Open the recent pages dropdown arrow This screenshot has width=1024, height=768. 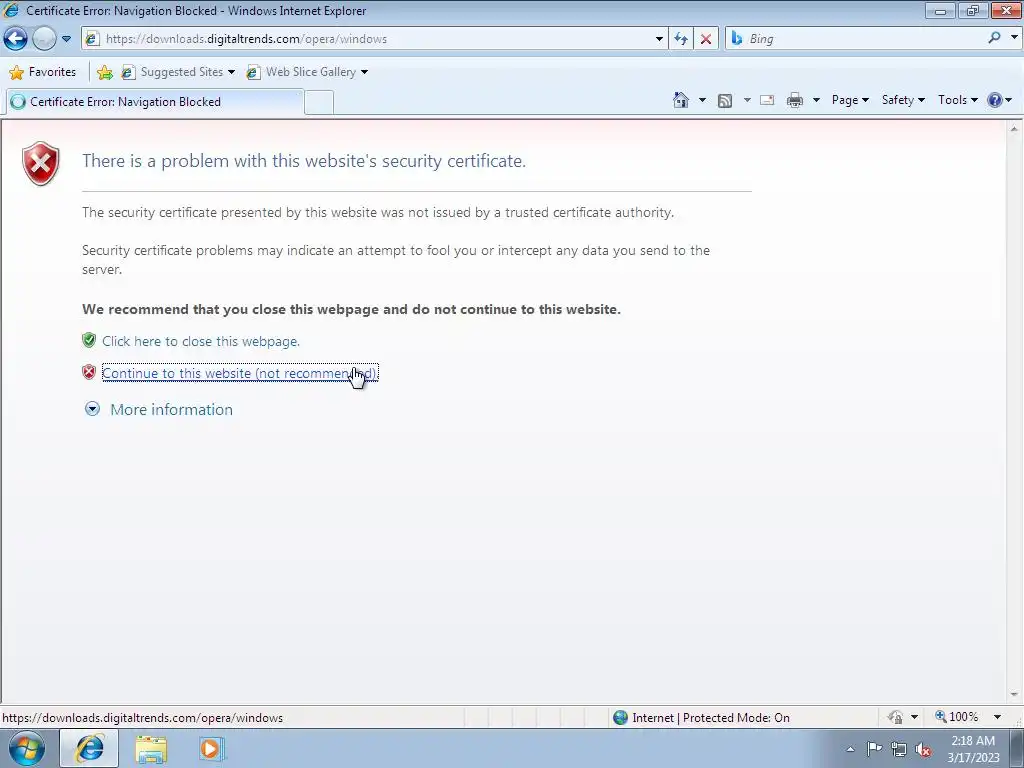click(66, 39)
